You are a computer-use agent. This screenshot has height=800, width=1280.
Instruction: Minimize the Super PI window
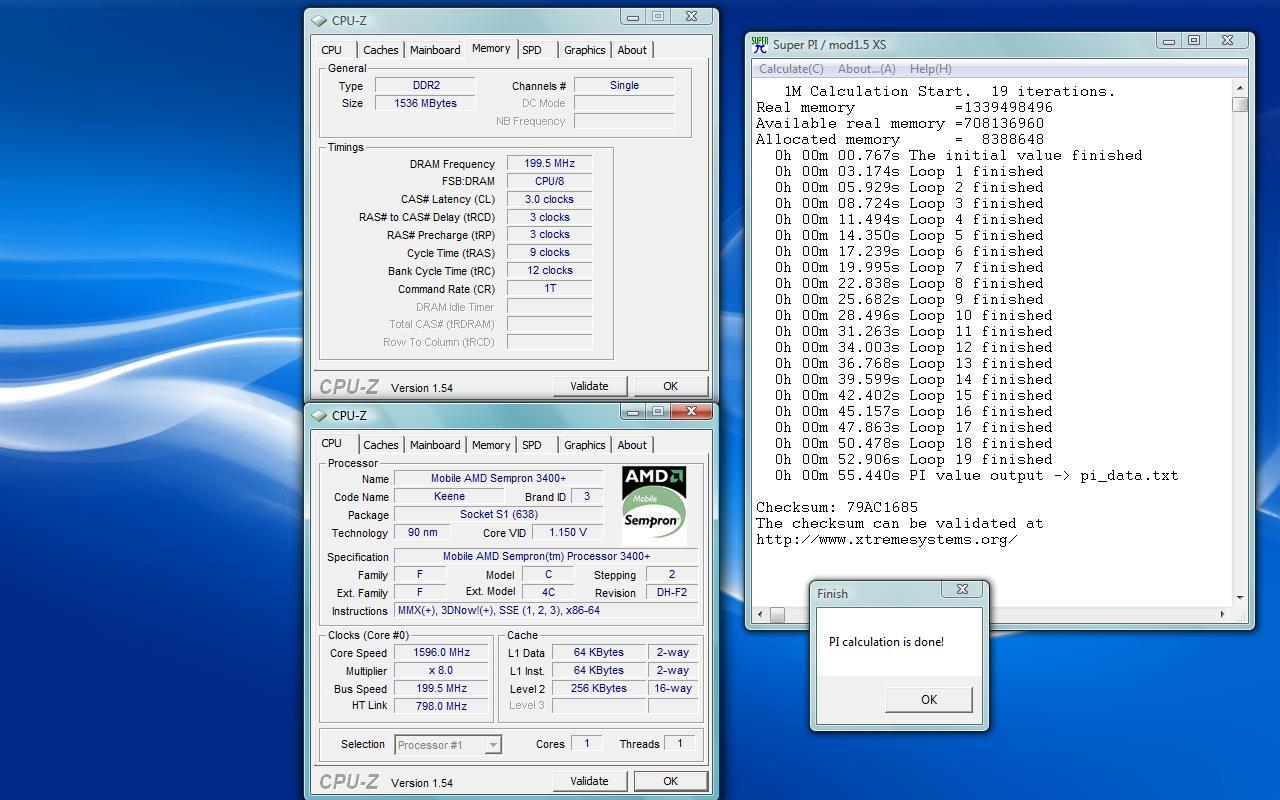pyautogui.click(x=1168, y=40)
